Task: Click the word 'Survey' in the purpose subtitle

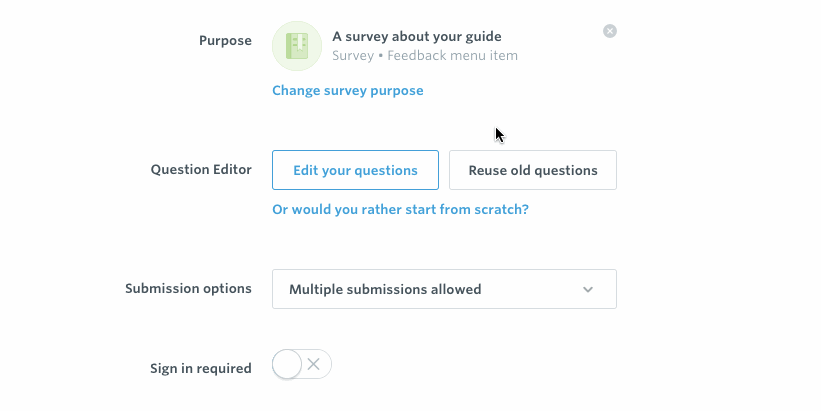Action: point(353,55)
